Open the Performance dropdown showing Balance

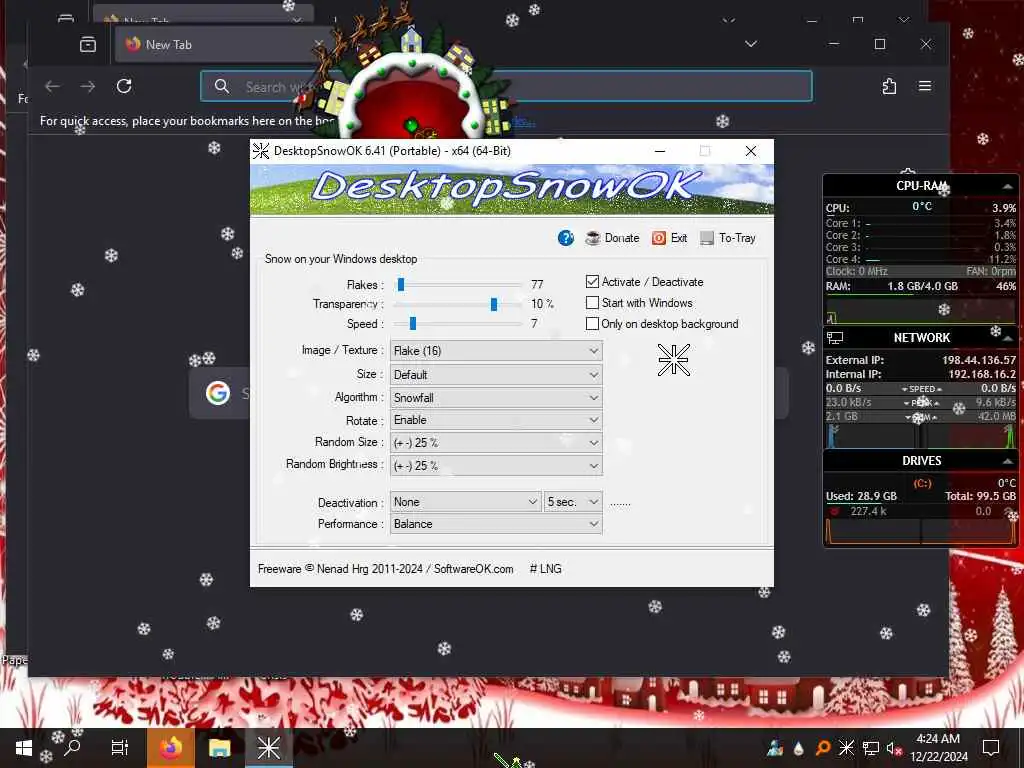[496, 524]
